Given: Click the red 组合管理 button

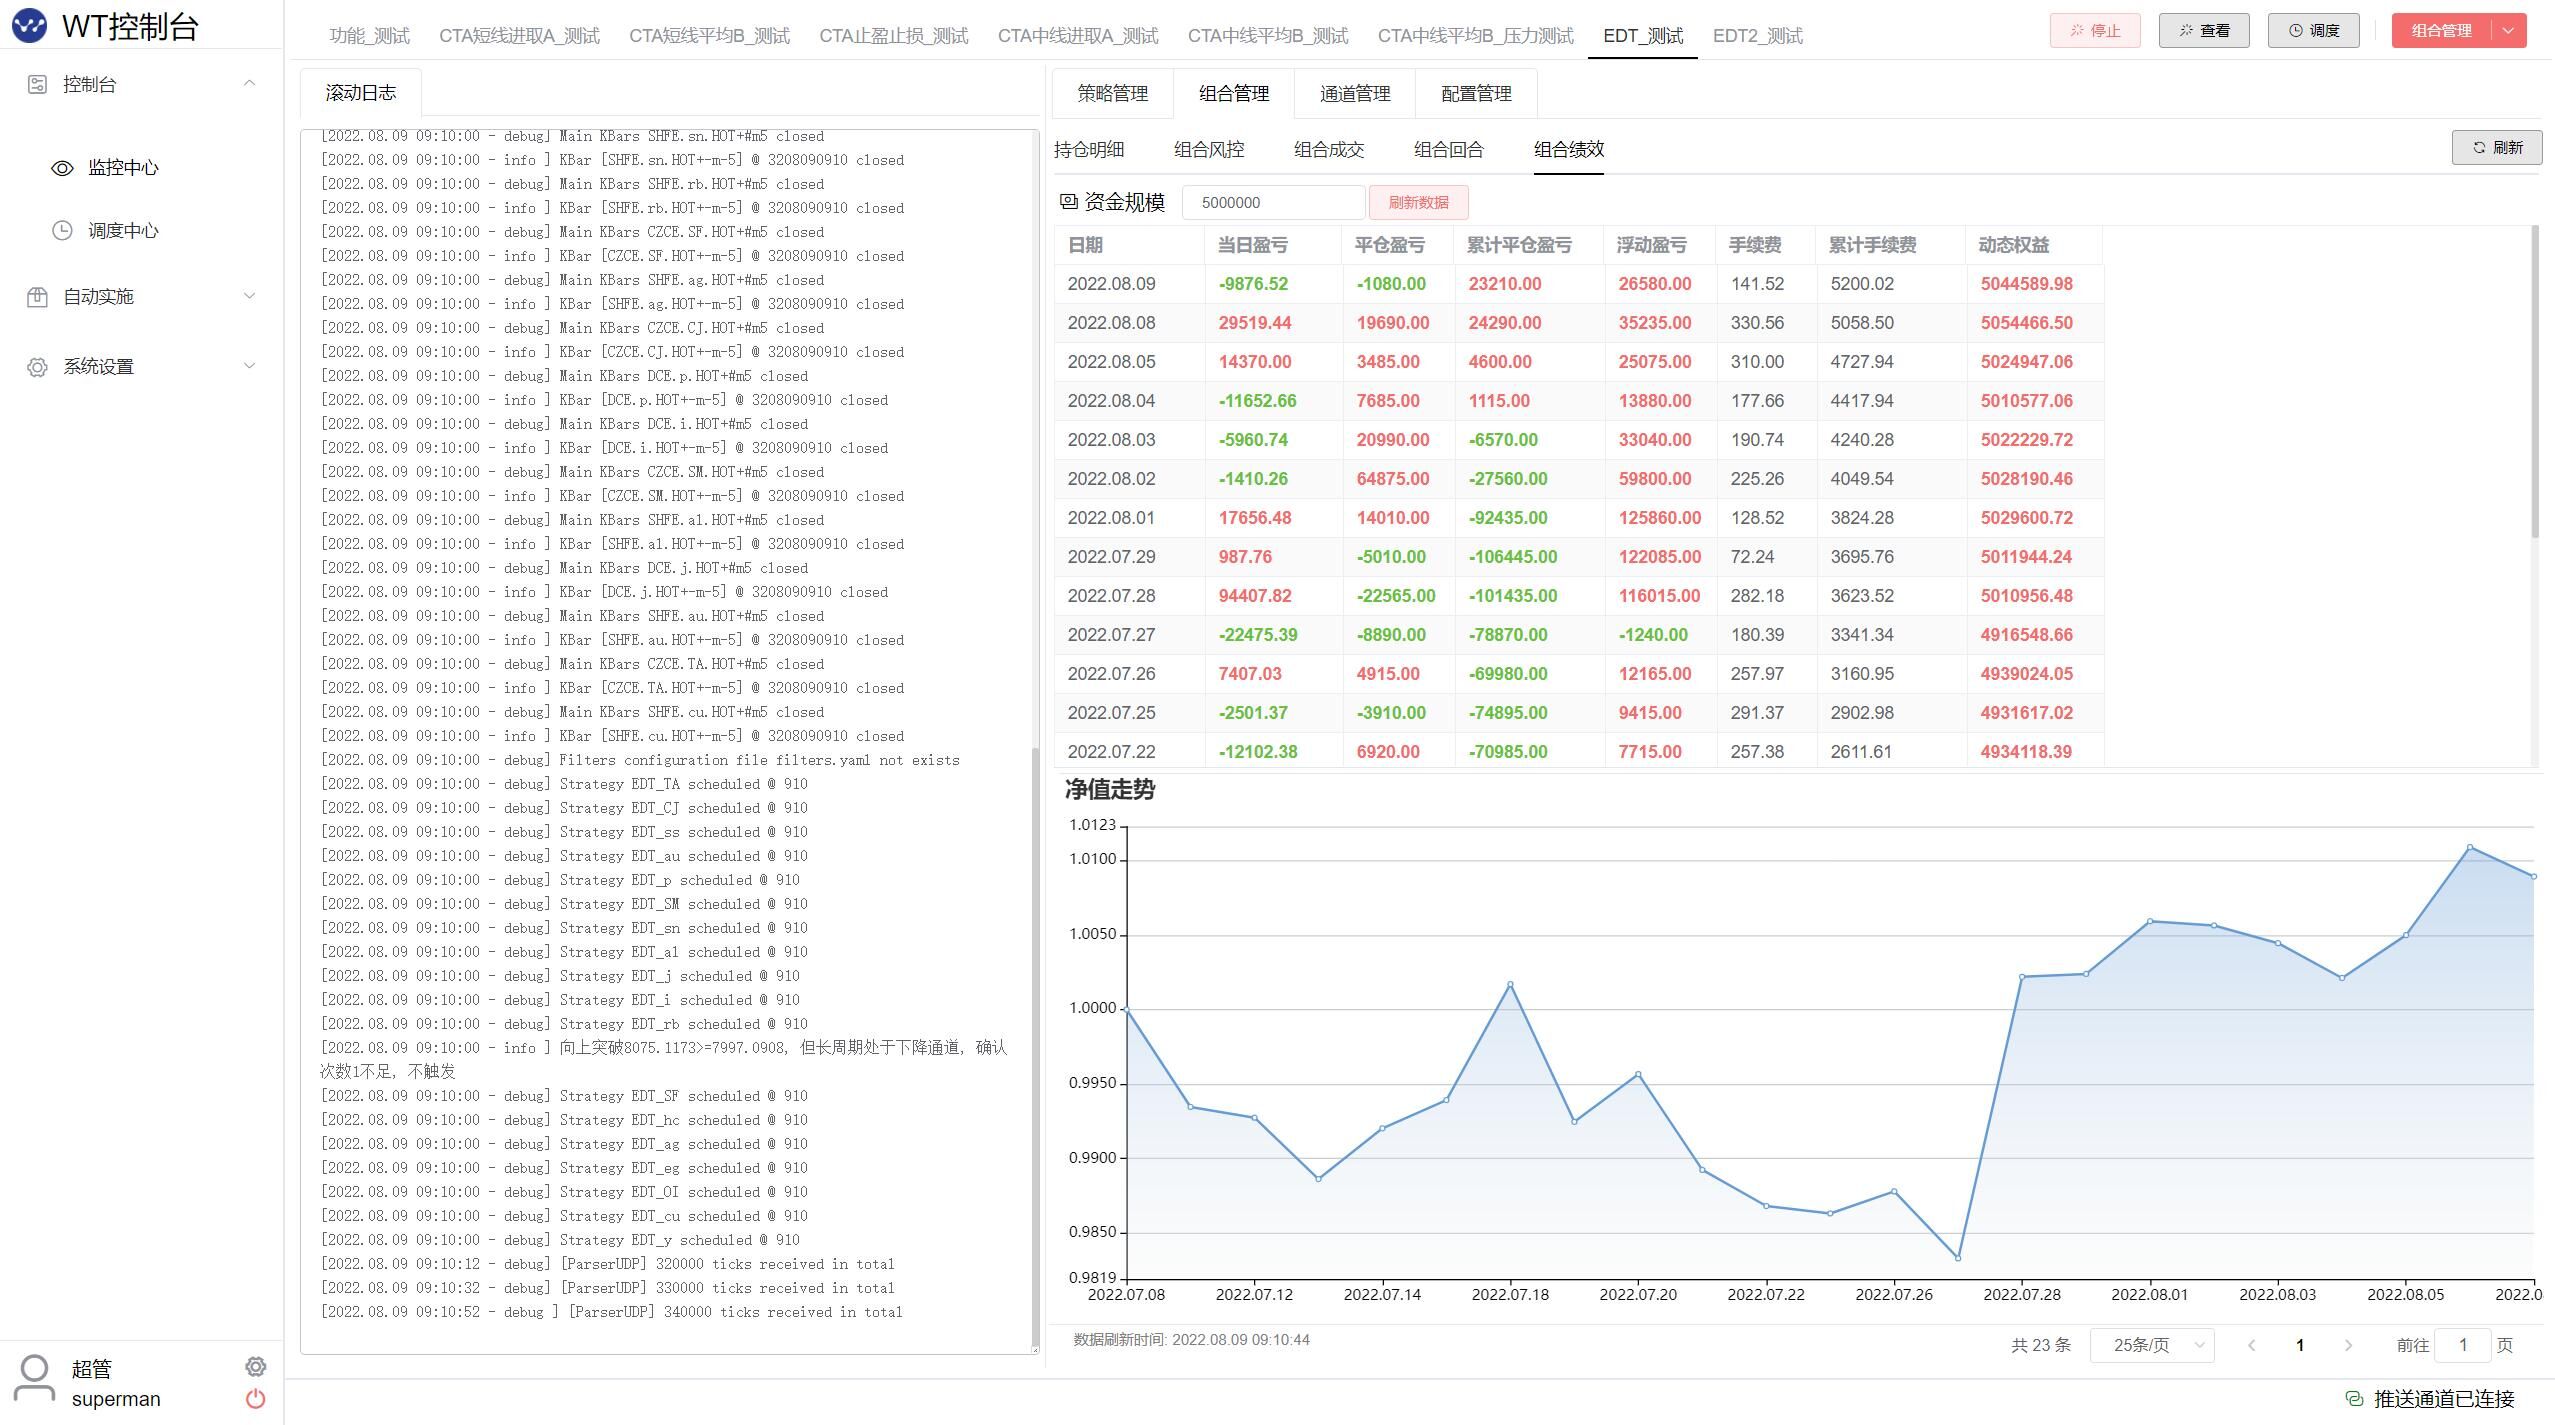Looking at the screenshot, I should coord(2441,31).
